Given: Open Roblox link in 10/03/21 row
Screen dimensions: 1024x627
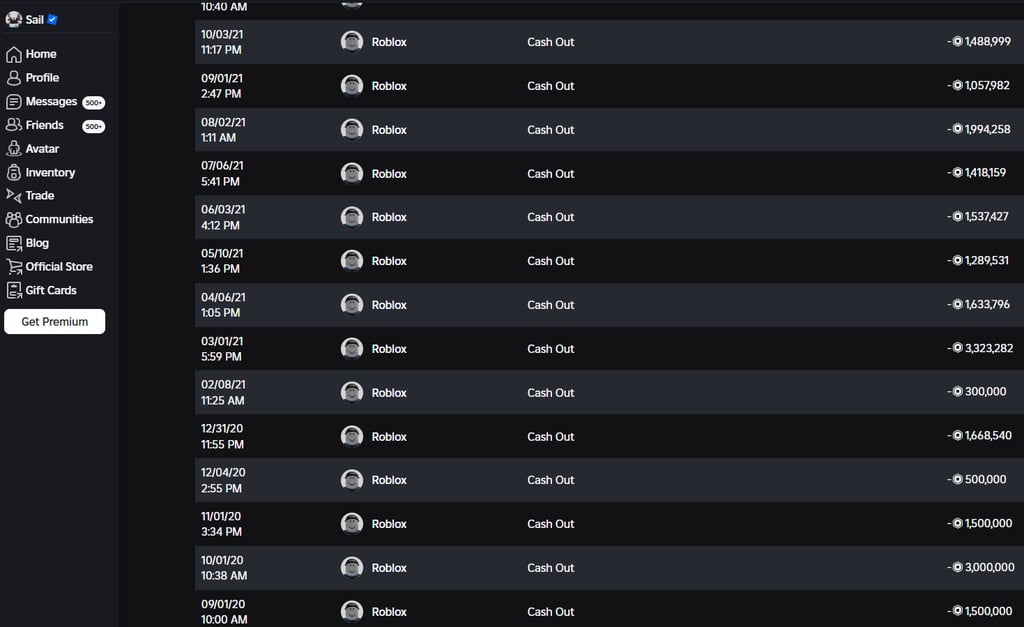Looking at the screenshot, I should click(389, 42).
